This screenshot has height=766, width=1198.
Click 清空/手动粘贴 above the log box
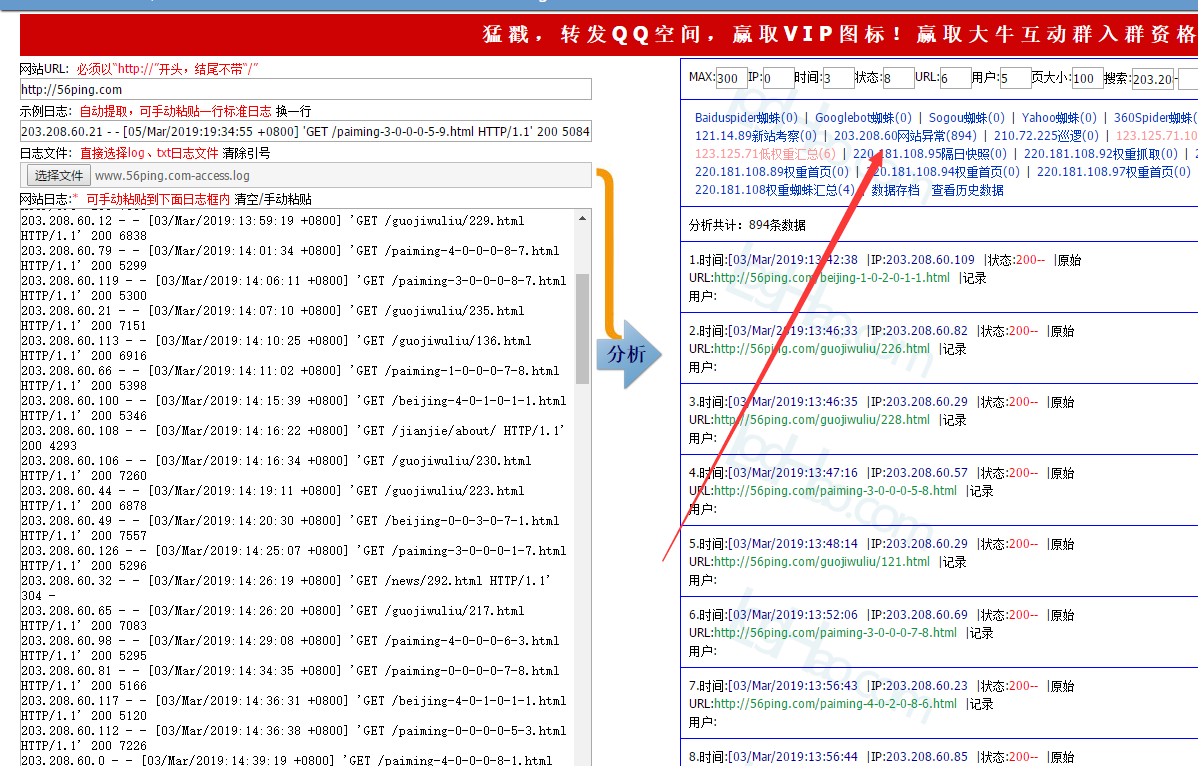coord(273,199)
